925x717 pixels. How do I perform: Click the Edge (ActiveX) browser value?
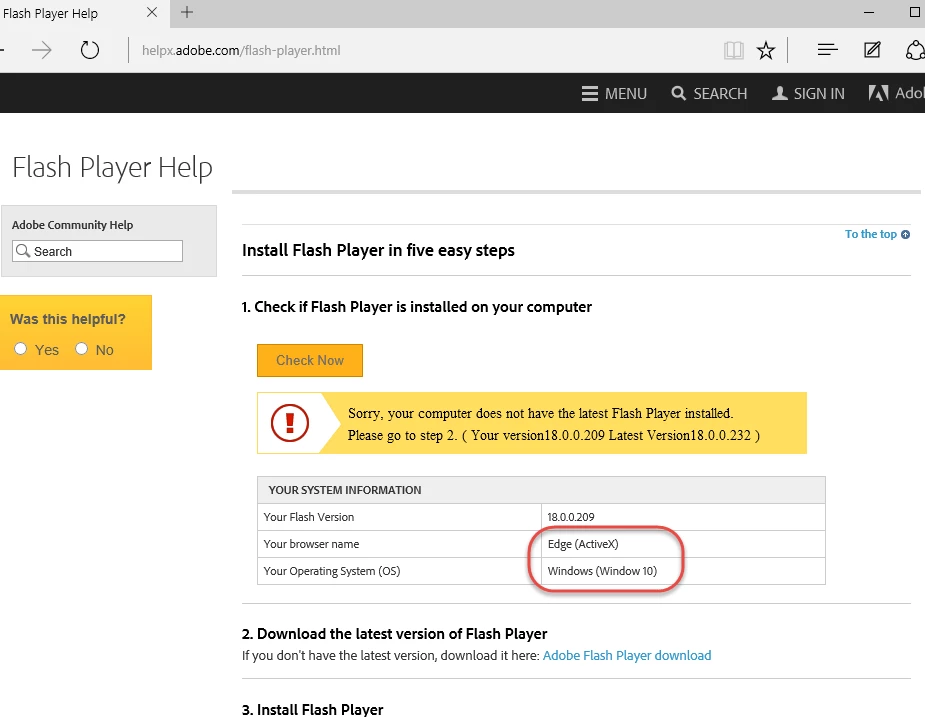[583, 544]
